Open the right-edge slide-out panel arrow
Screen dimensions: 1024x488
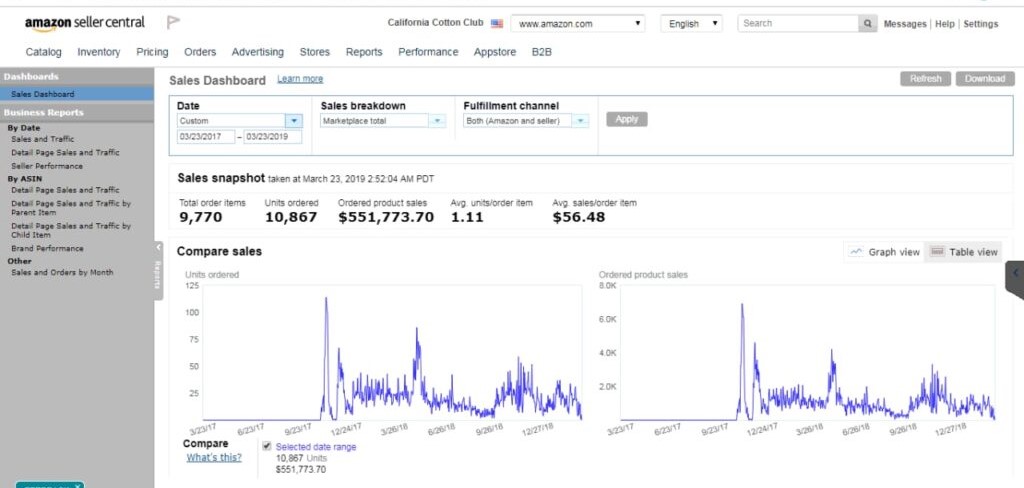(1016, 273)
